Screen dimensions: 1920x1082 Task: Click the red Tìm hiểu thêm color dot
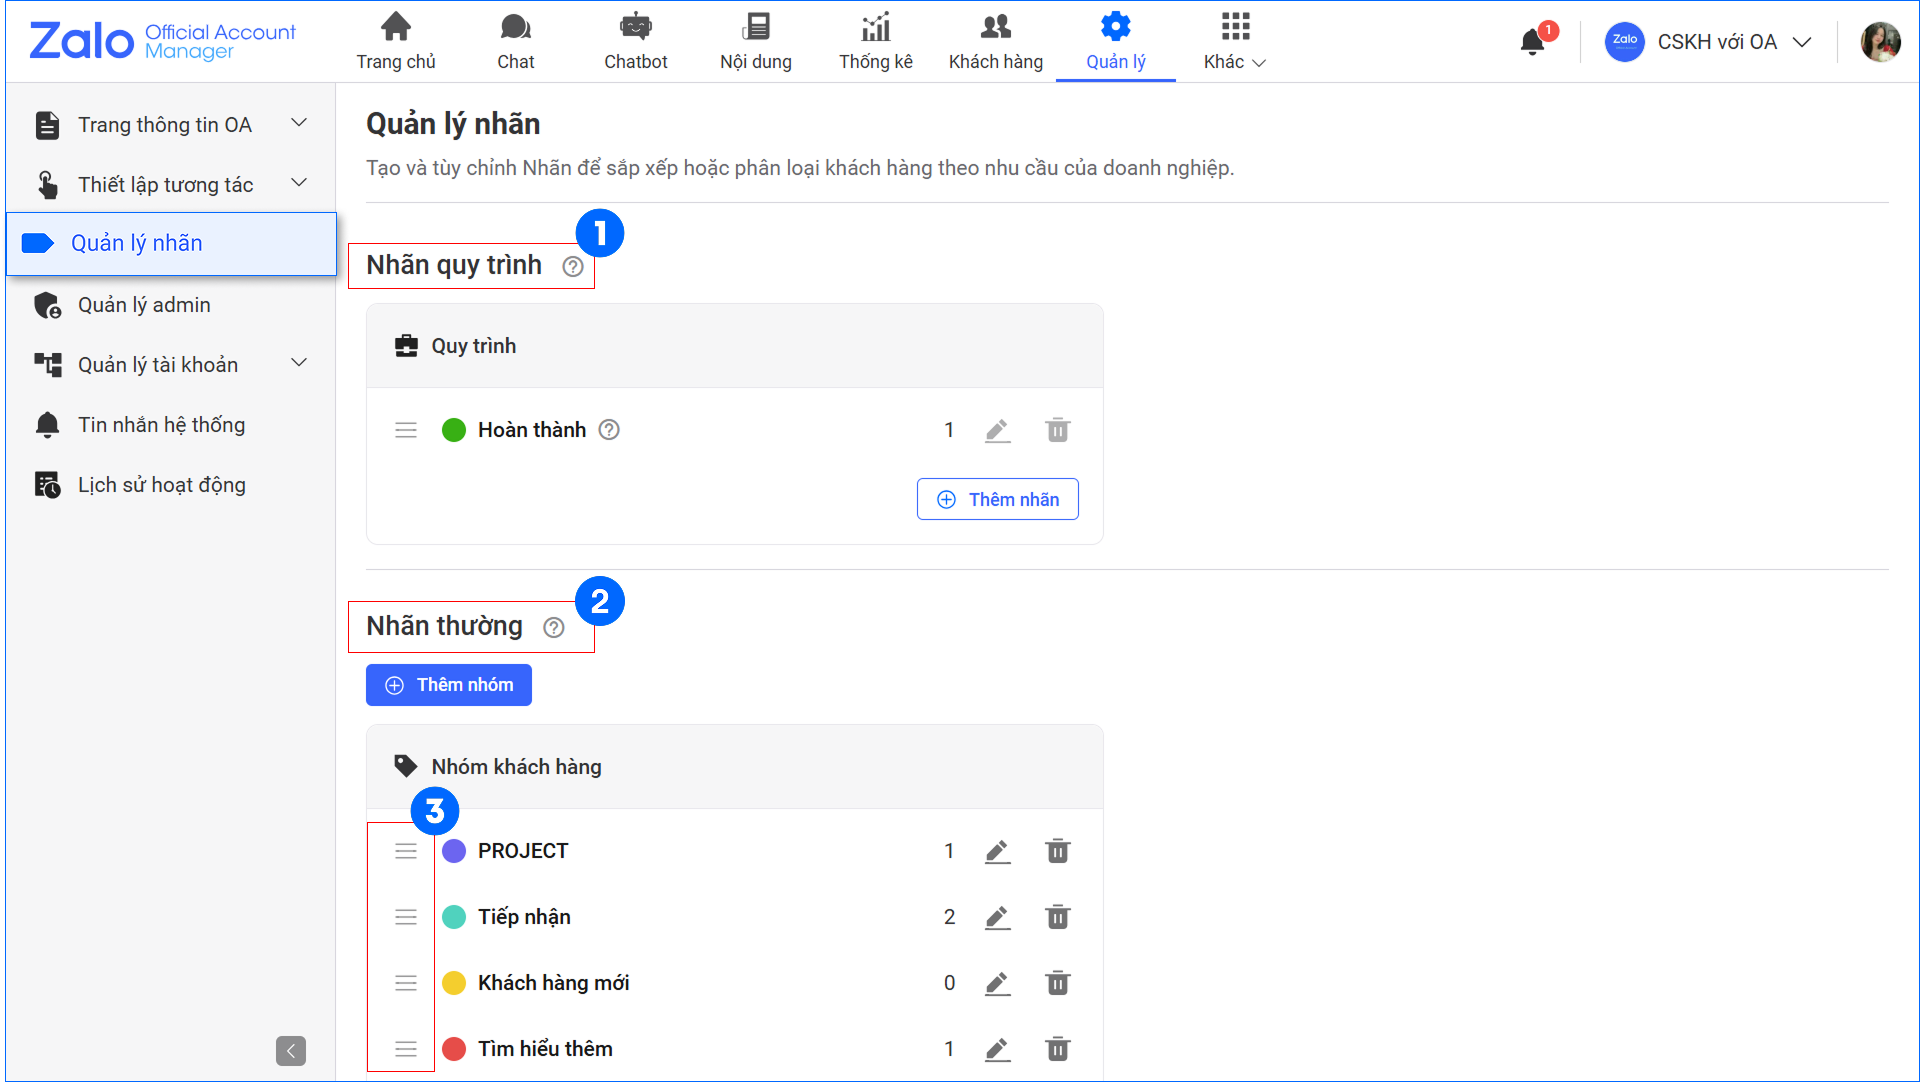(x=454, y=1049)
